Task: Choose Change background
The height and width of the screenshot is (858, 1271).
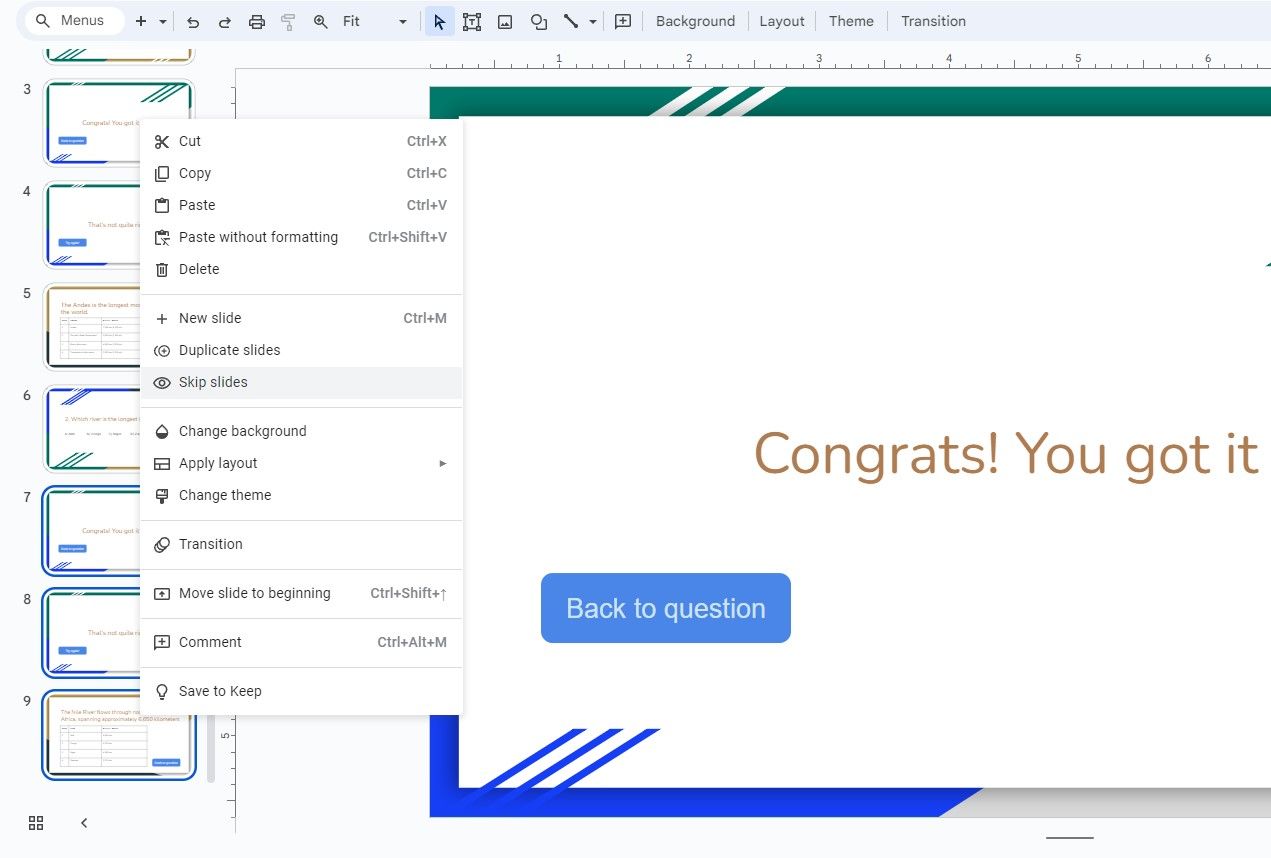Action: point(301,431)
